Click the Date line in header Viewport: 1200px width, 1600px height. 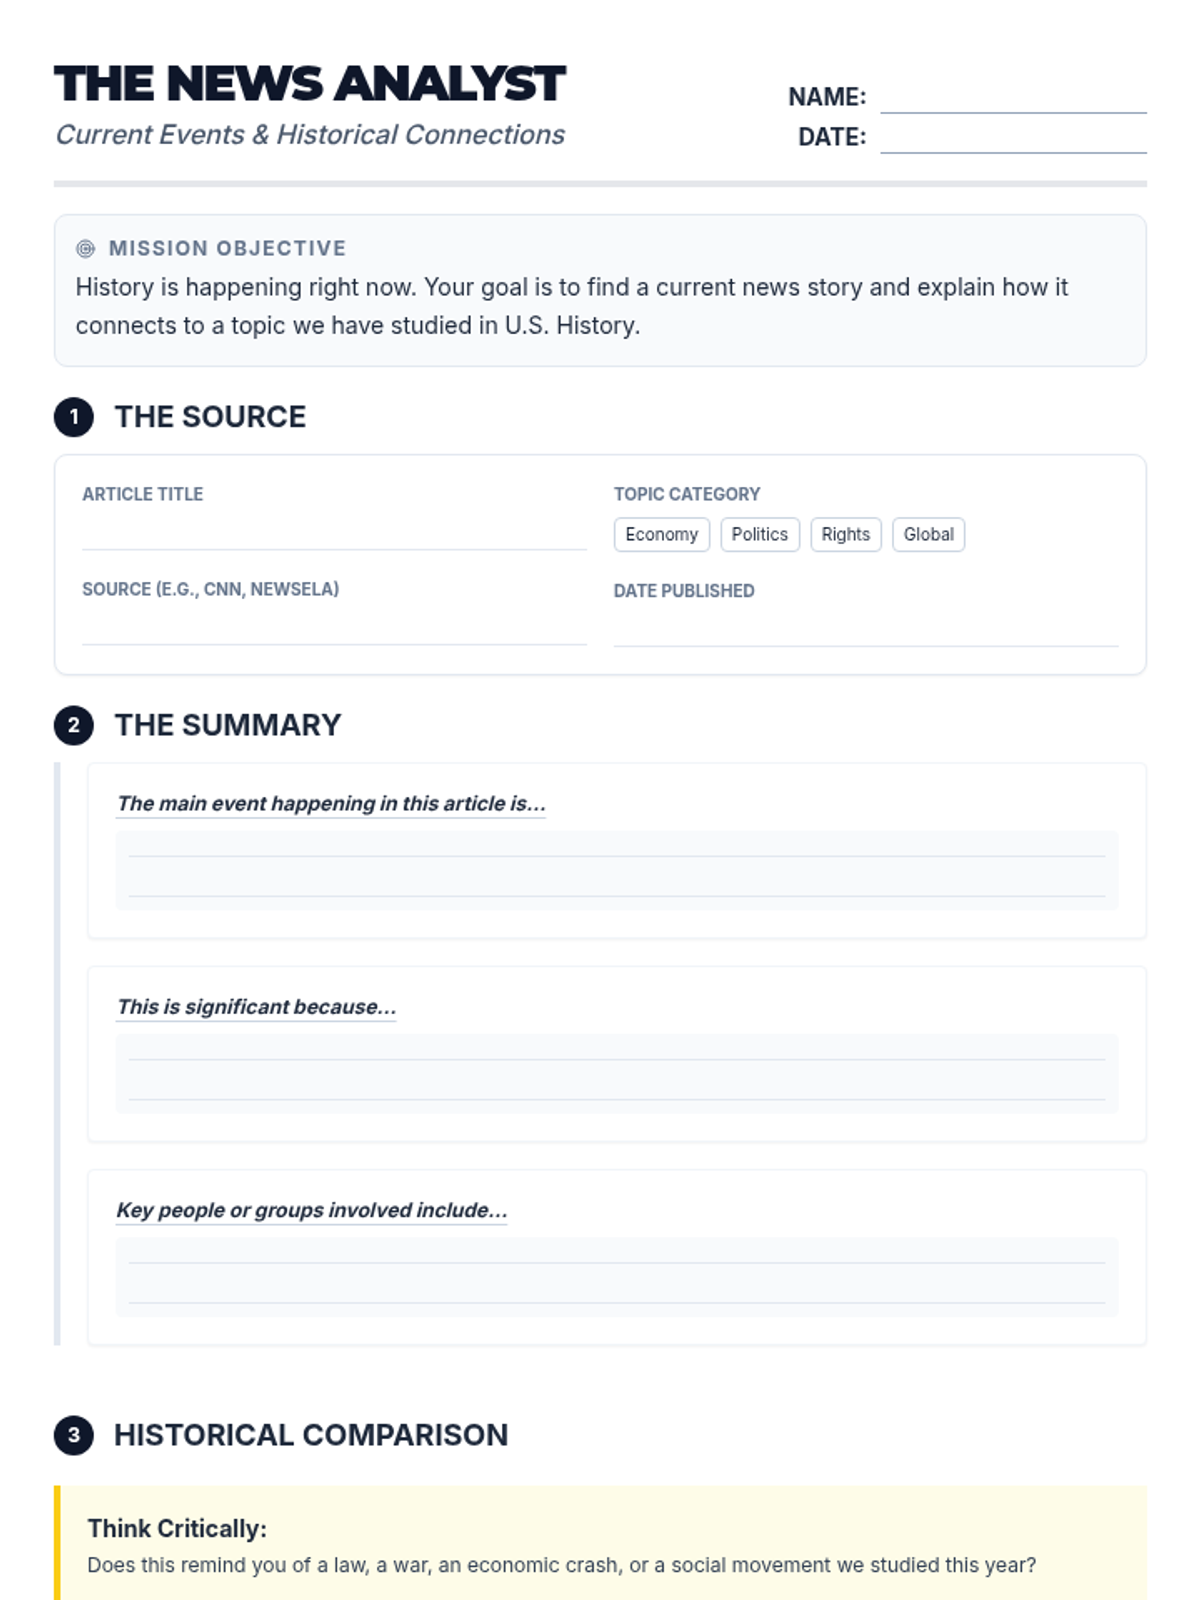tap(1013, 139)
